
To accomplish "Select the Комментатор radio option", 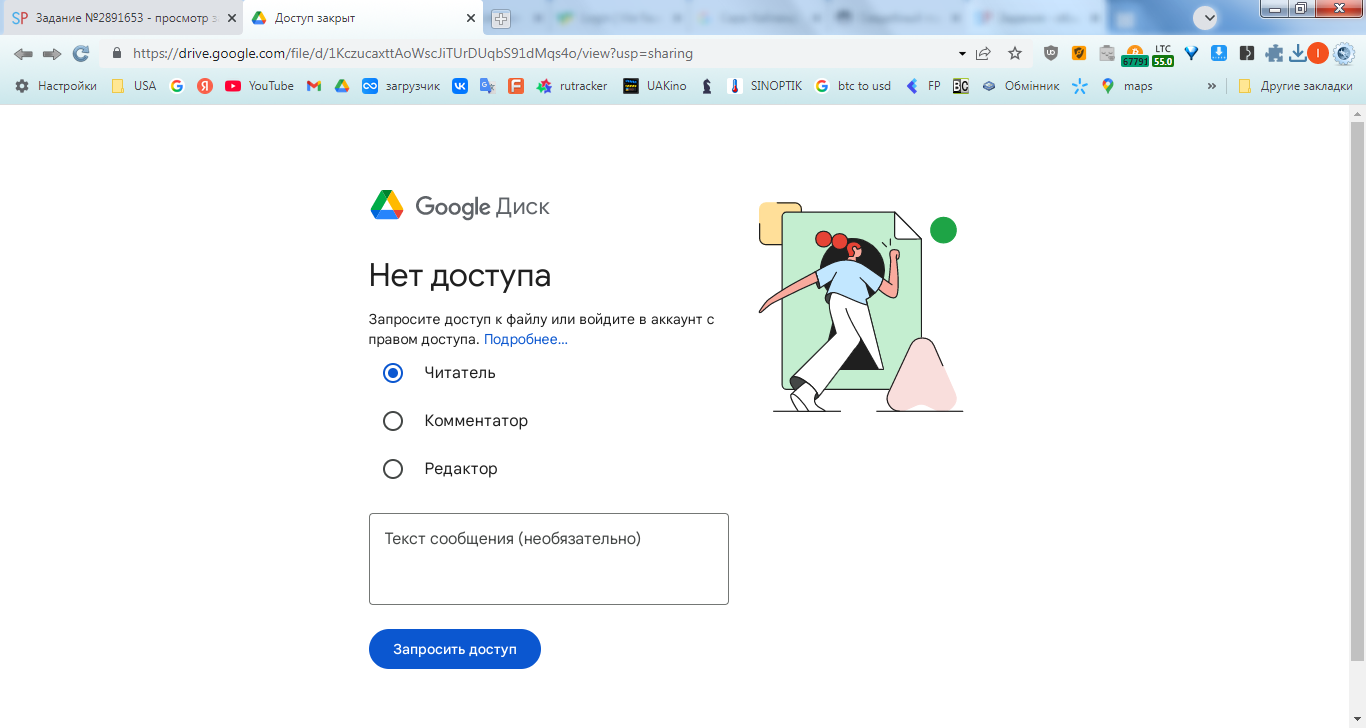I will click(393, 421).
